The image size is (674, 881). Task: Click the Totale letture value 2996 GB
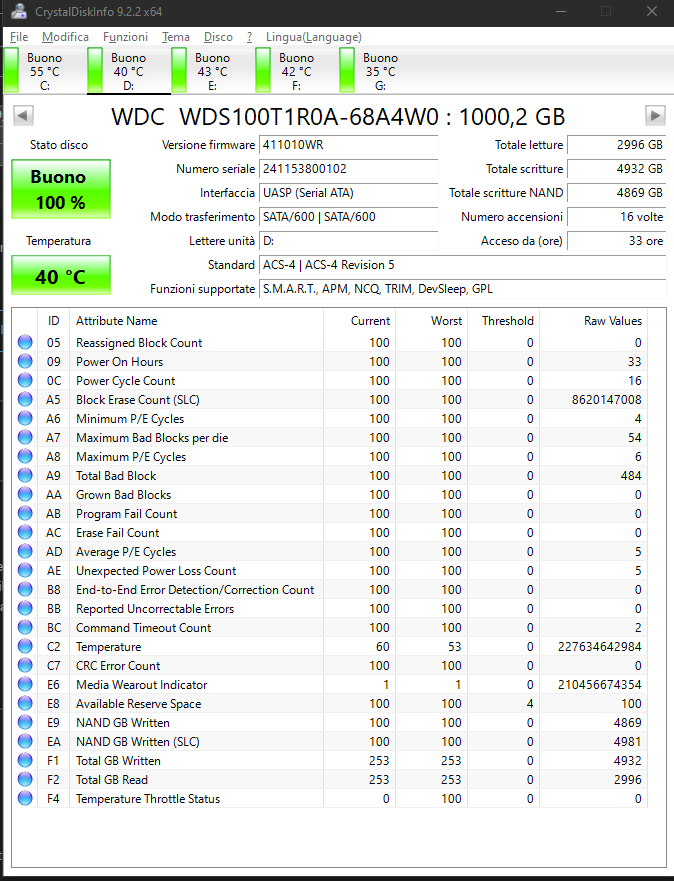(617, 145)
